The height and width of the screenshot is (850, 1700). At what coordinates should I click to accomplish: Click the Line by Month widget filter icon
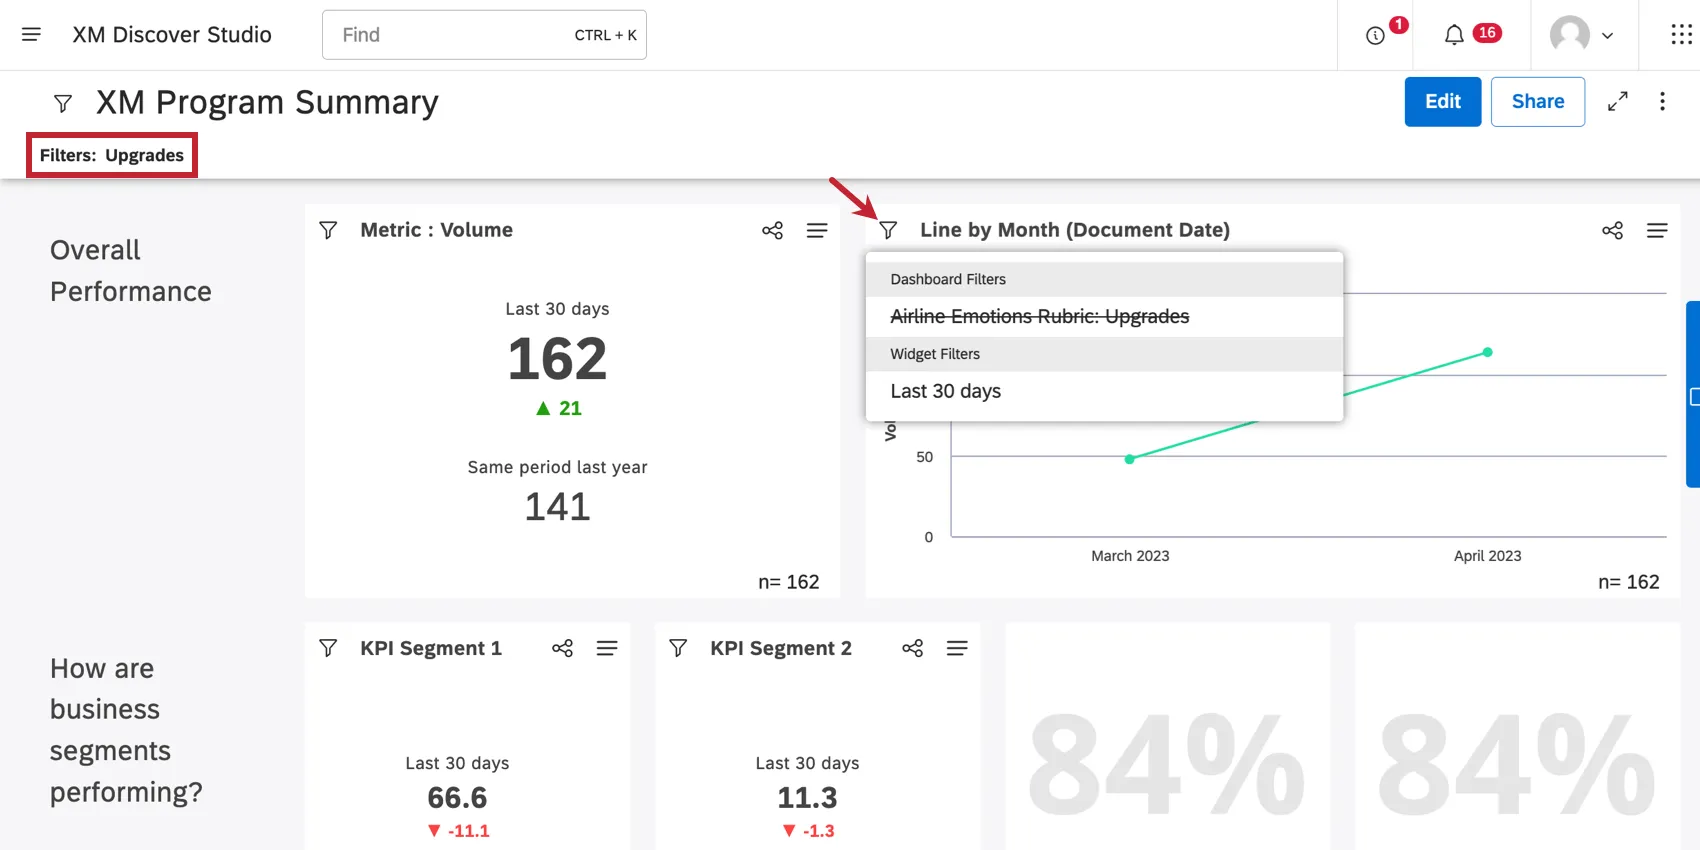click(x=888, y=230)
